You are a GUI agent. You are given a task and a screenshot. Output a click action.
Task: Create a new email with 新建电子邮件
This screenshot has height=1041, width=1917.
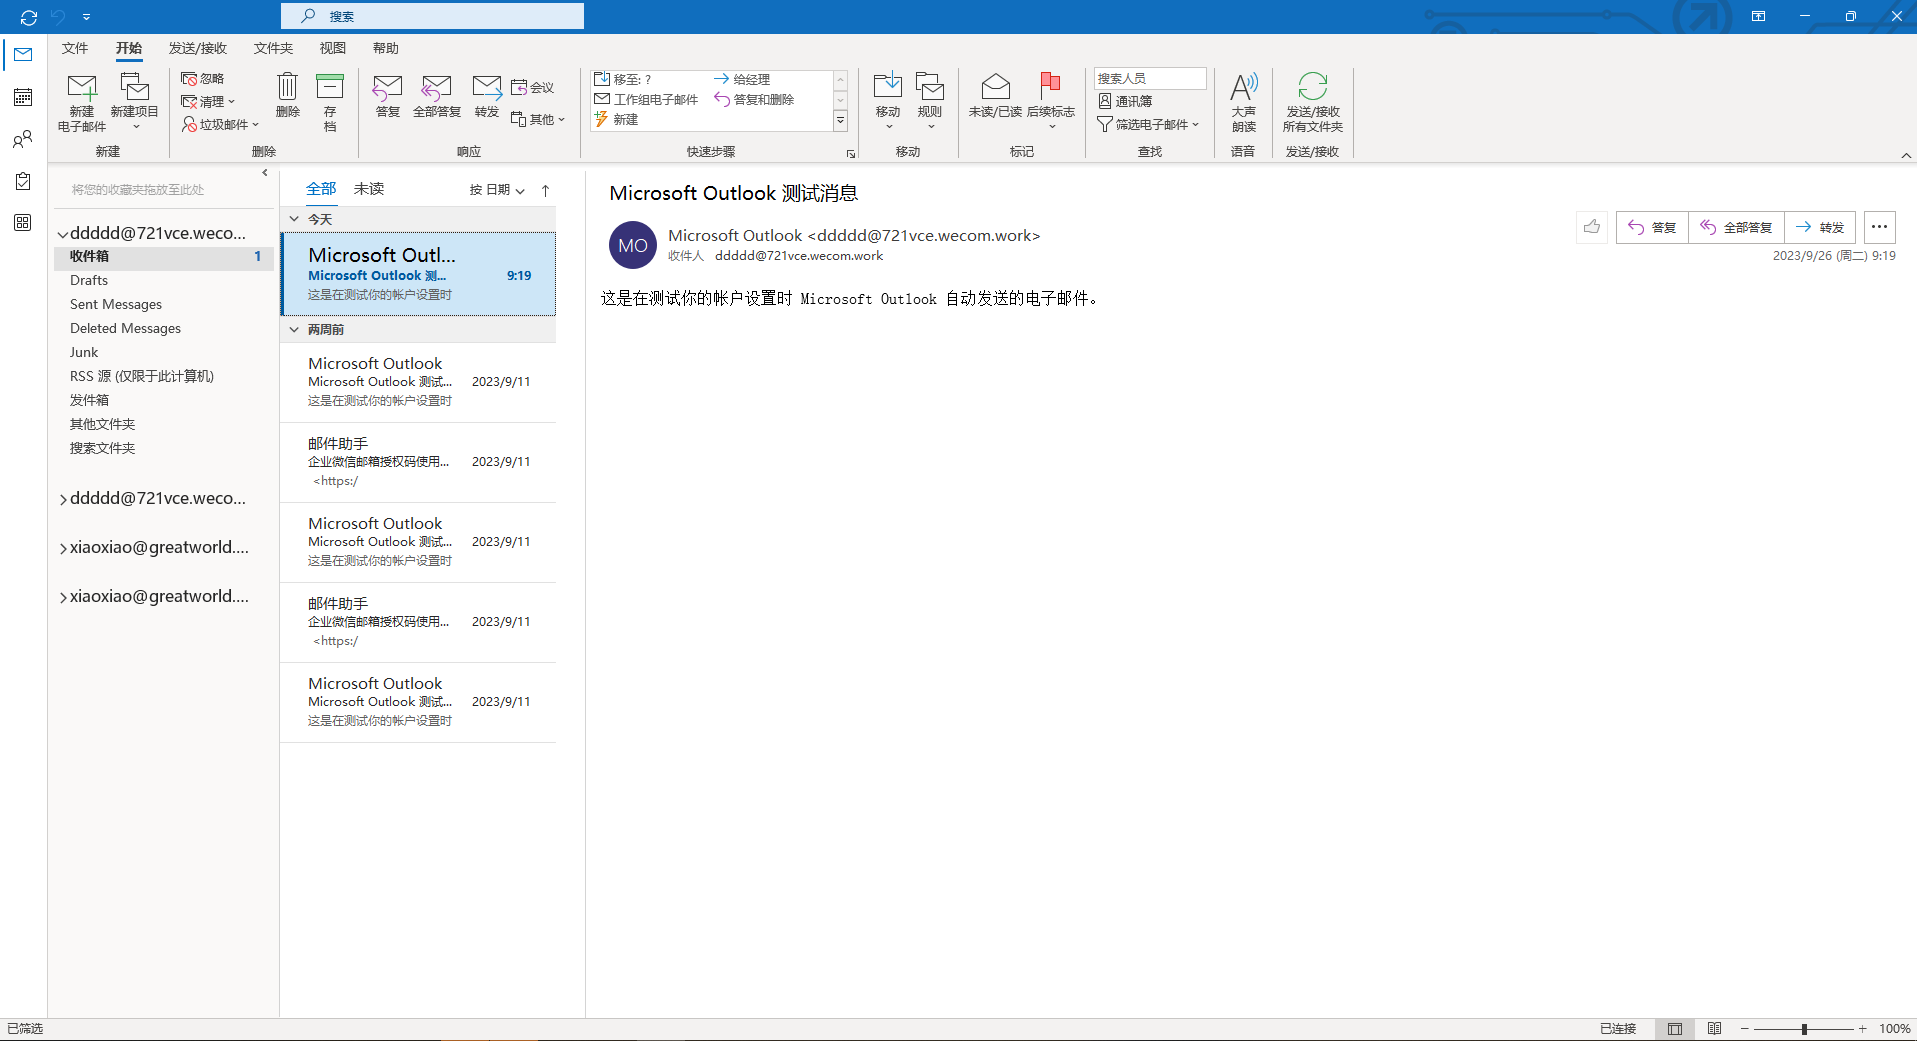pos(81,100)
